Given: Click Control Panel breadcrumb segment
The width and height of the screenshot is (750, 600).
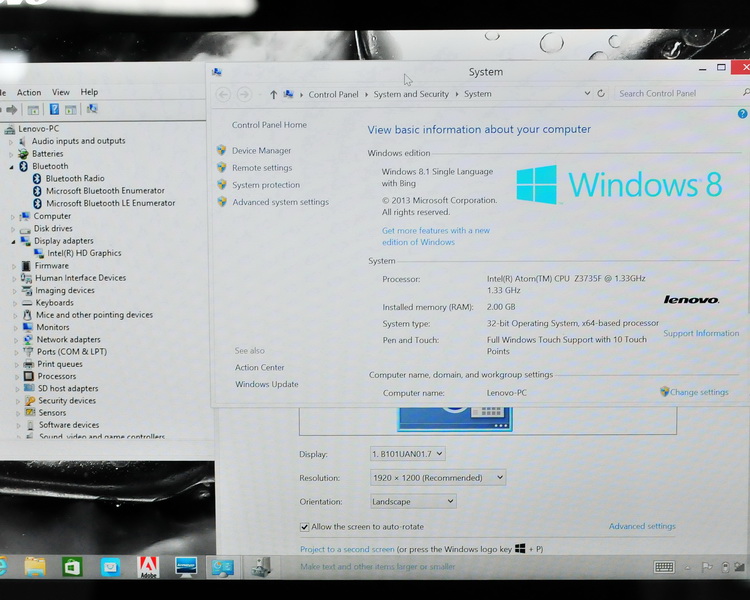Looking at the screenshot, I should 333,94.
